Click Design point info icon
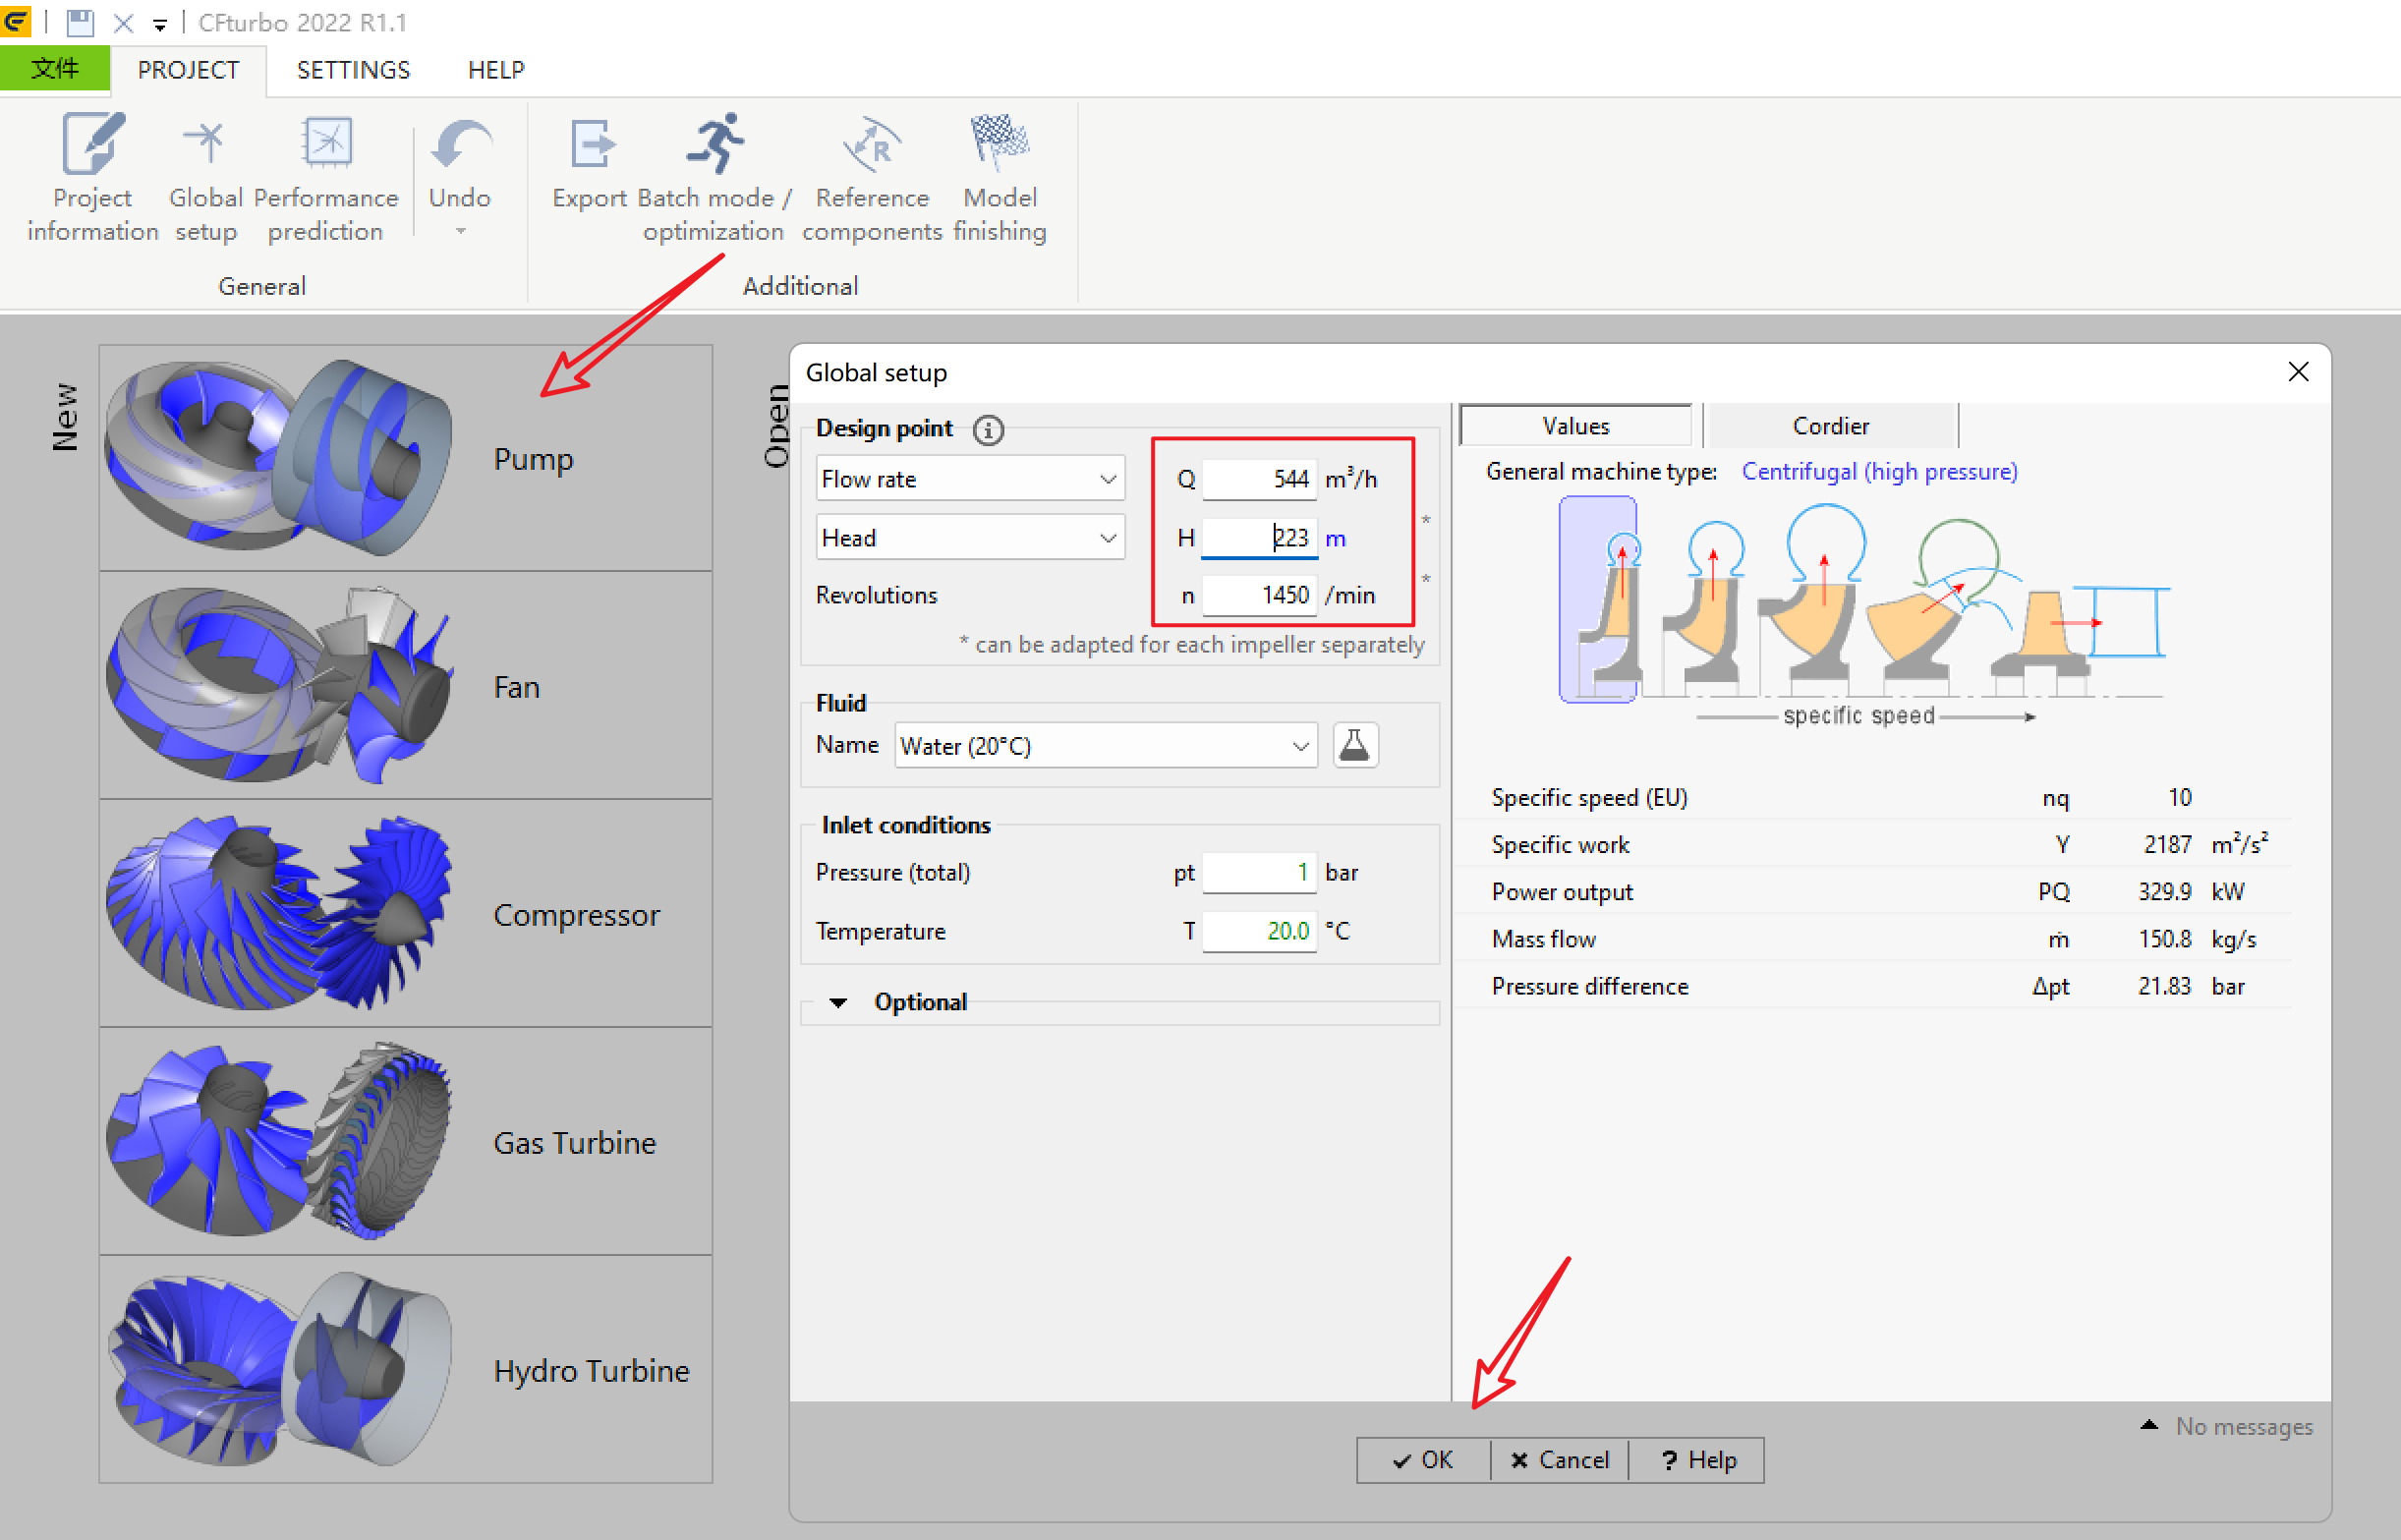 (988, 430)
